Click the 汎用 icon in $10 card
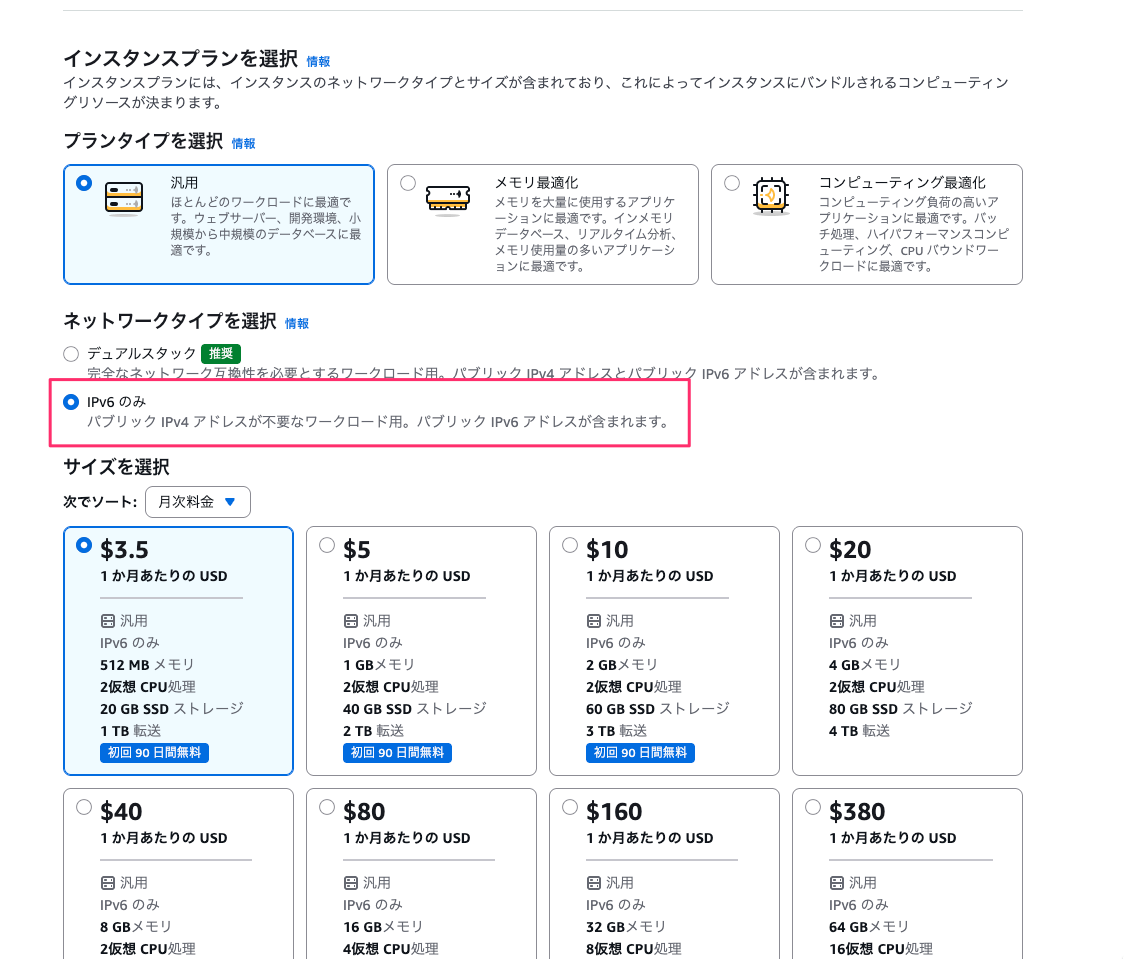 coord(594,621)
